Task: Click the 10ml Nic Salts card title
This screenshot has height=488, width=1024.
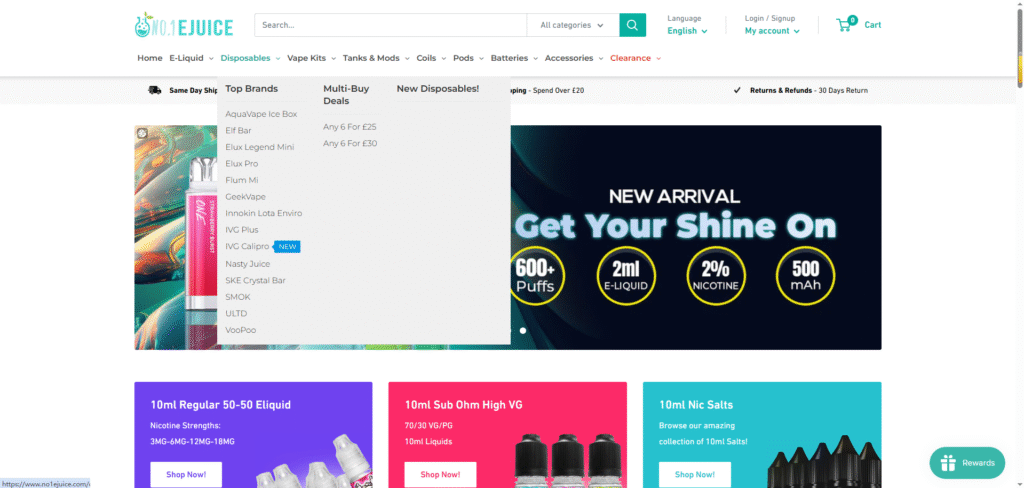Action: 696,405
